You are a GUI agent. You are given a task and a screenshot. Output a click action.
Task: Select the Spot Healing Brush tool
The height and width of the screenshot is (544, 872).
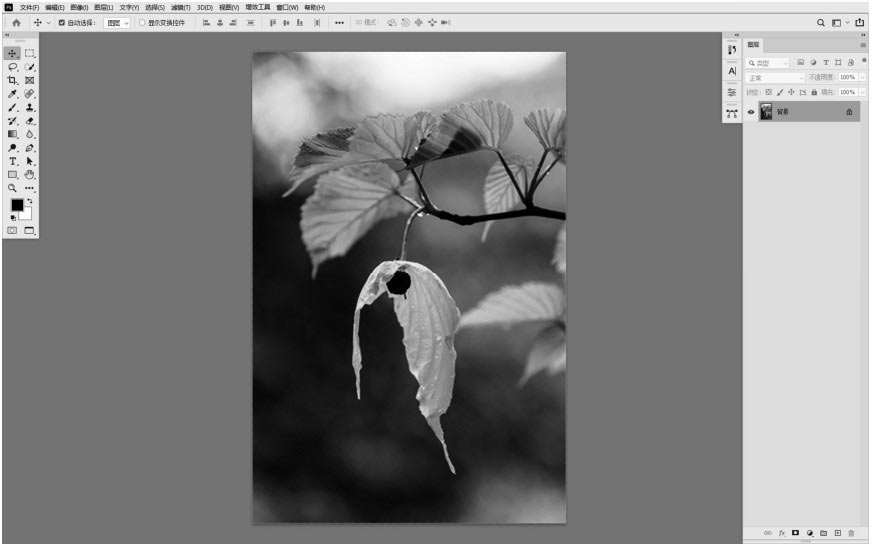click(x=29, y=93)
